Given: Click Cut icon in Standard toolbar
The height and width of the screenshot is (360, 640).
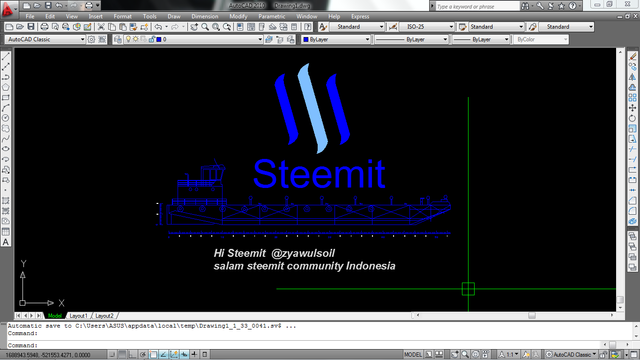Looking at the screenshot, I should (x=101, y=27).
